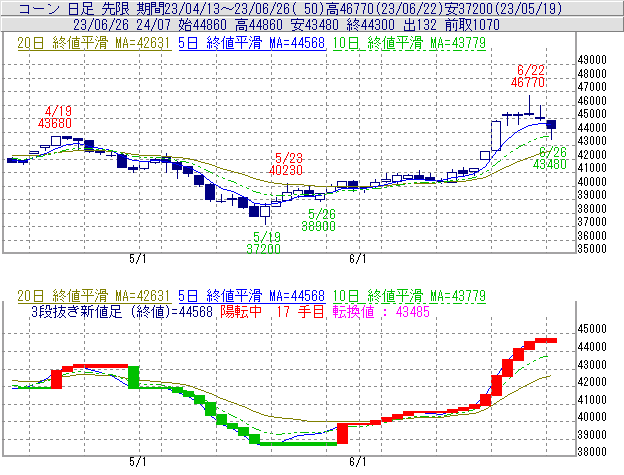Click '終44300' close price in header
Image resolution: width=624 pixels, height=475 pixels.
point(370,25)
